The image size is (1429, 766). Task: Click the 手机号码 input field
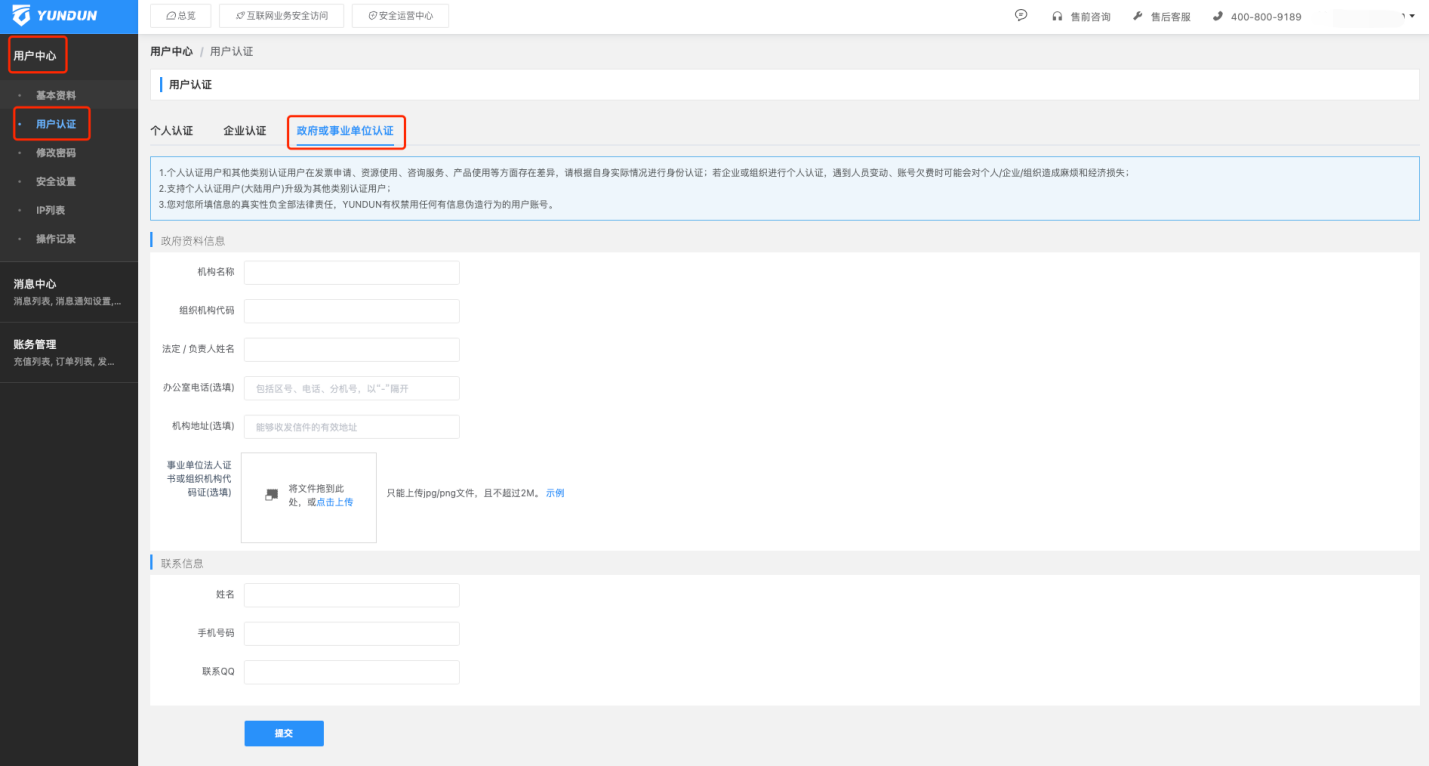click(x=352, y=634)
